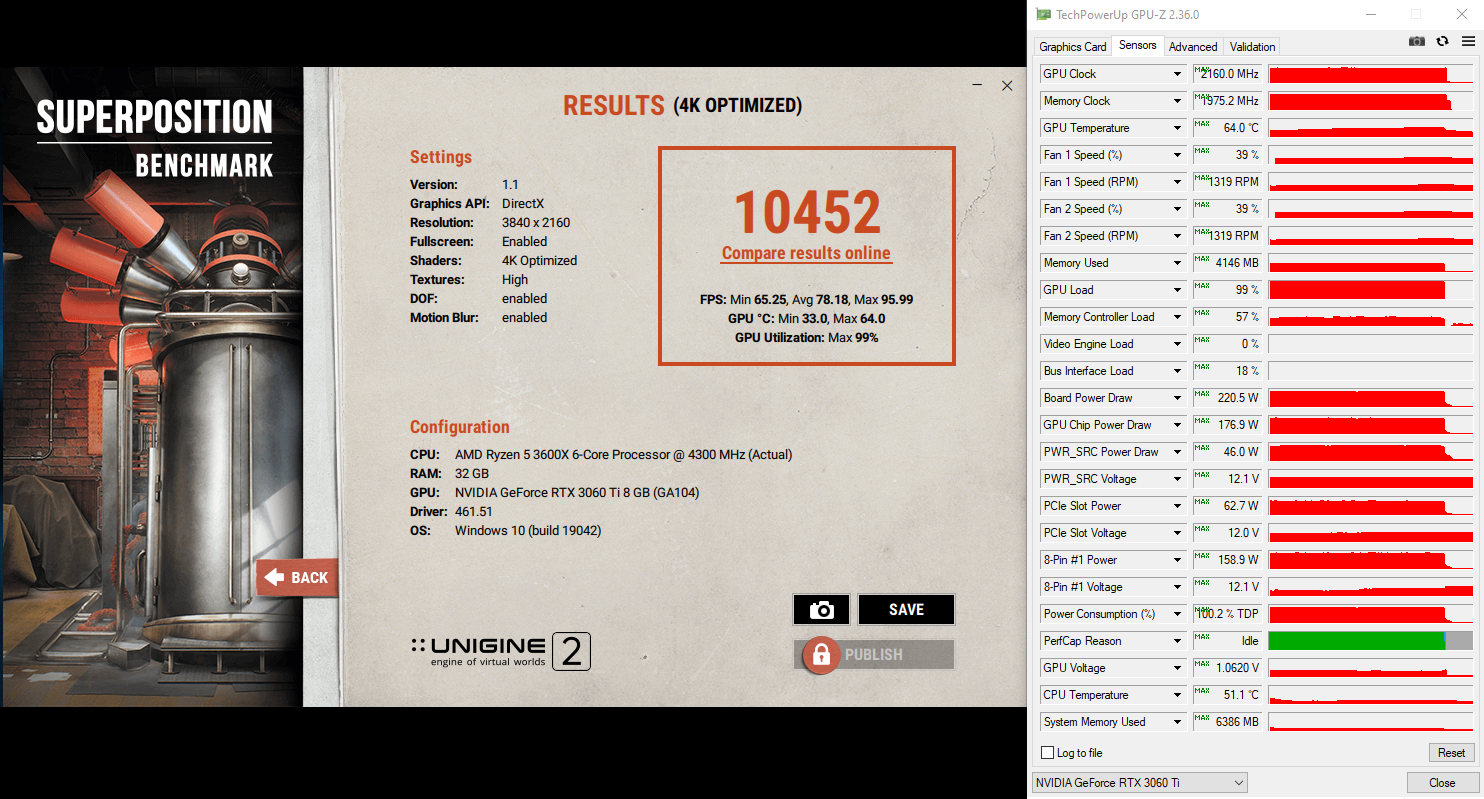
Task: Open the Video Engine Load dropdown
Action: (1177, 344)
